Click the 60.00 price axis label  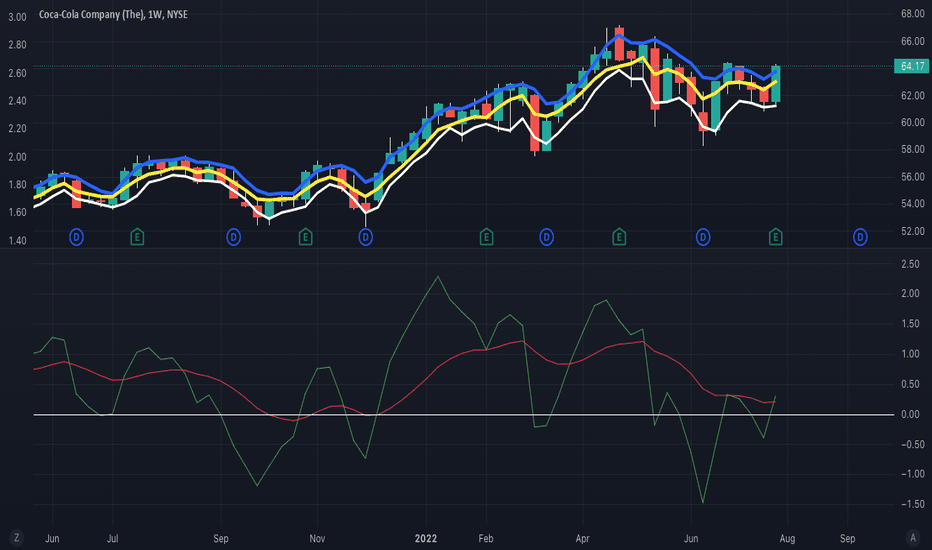[x=912, y=122]
